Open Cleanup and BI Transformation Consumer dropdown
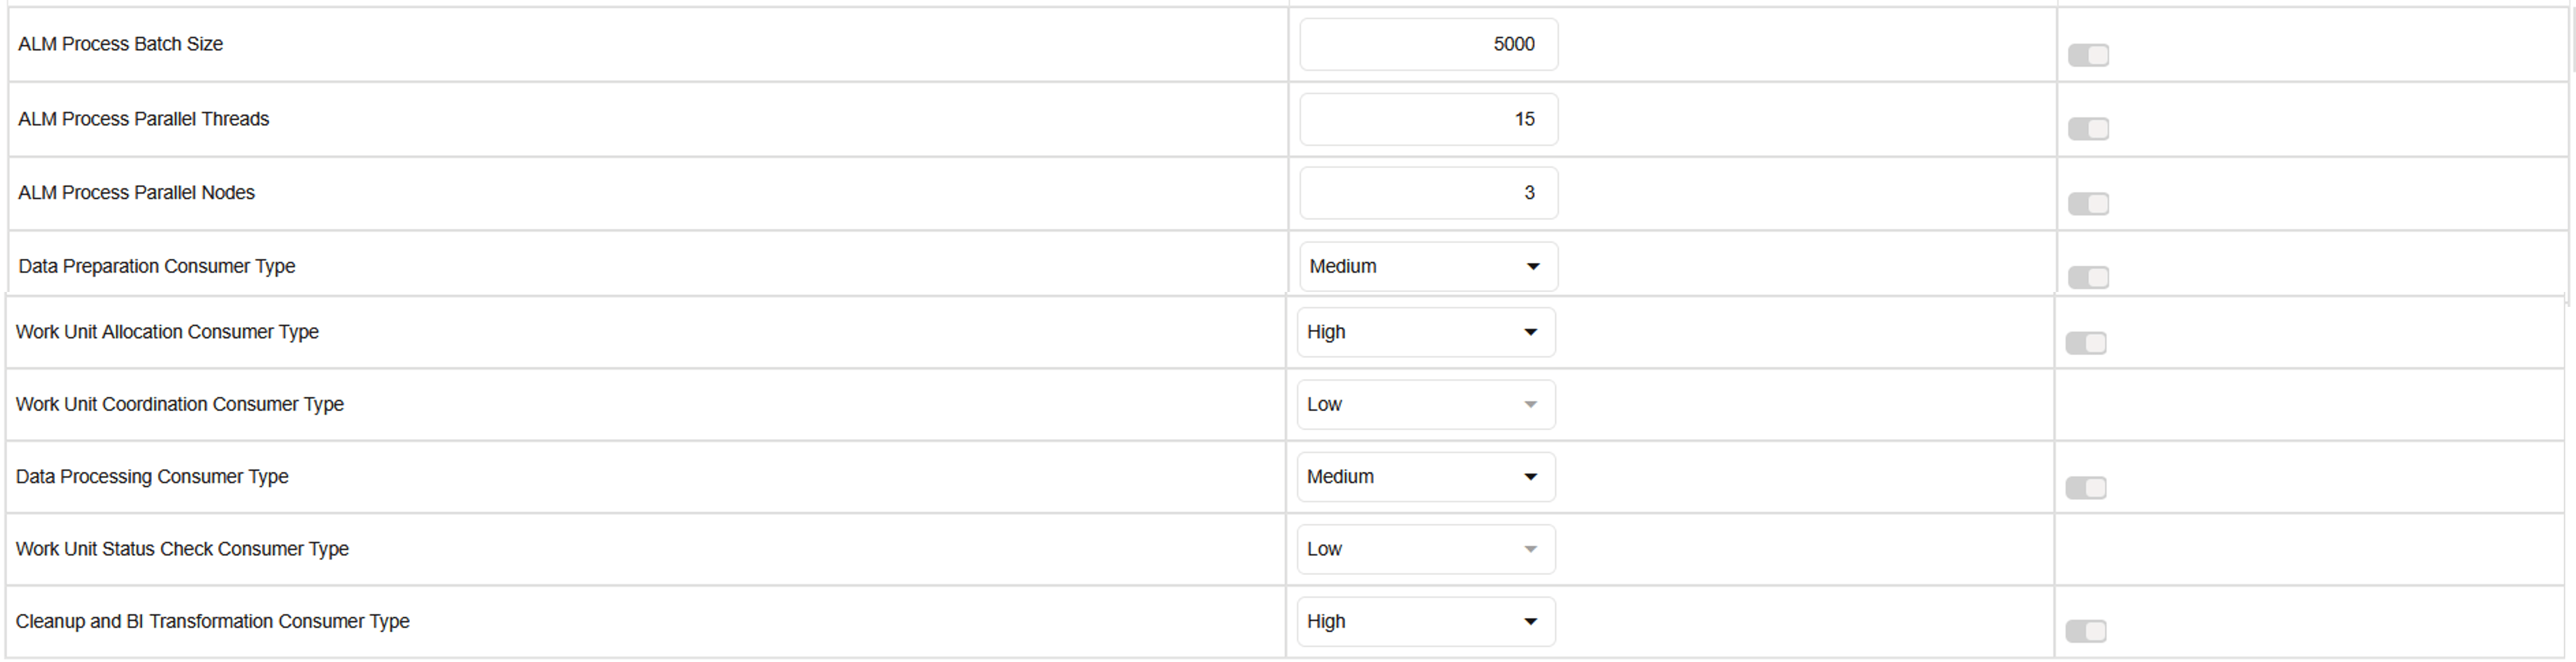The height and width of the screenshot is (662, 2576). [x=1426, y=622]
